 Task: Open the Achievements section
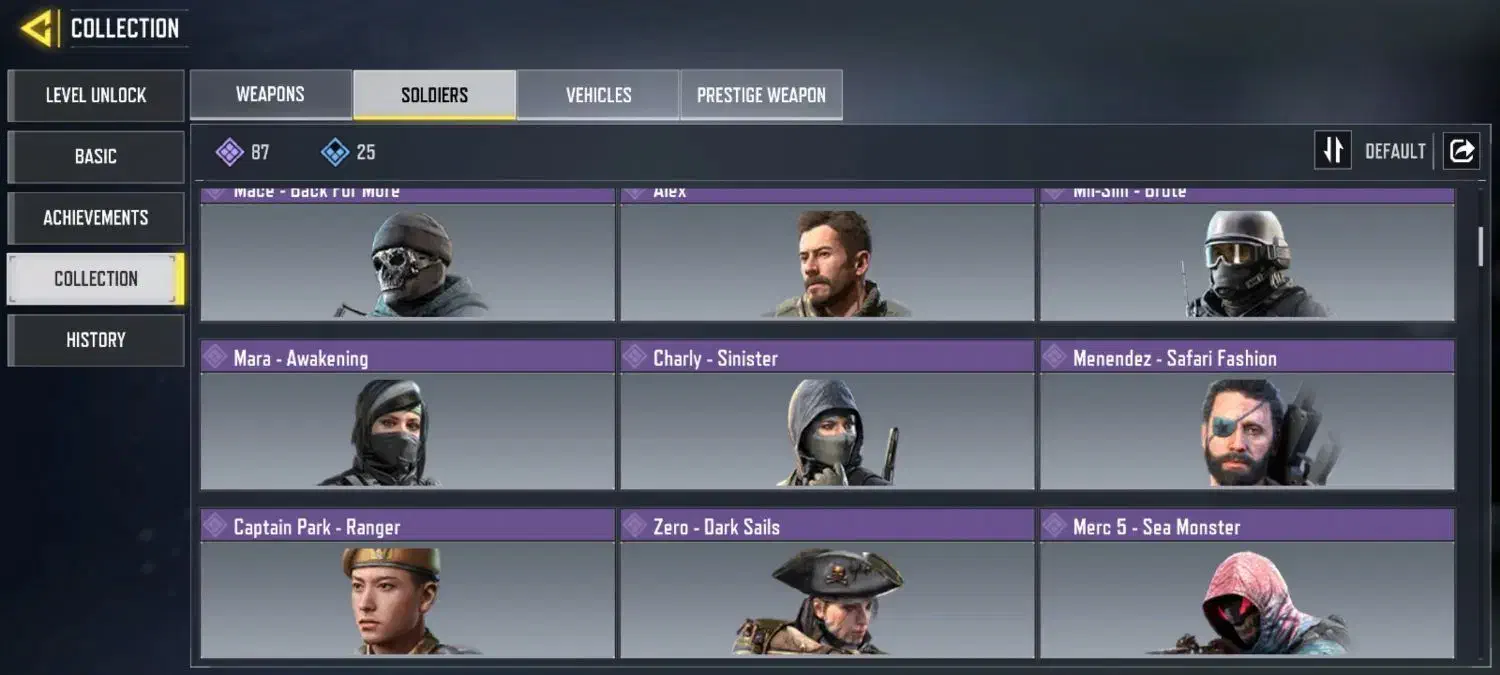pos(96,218)
